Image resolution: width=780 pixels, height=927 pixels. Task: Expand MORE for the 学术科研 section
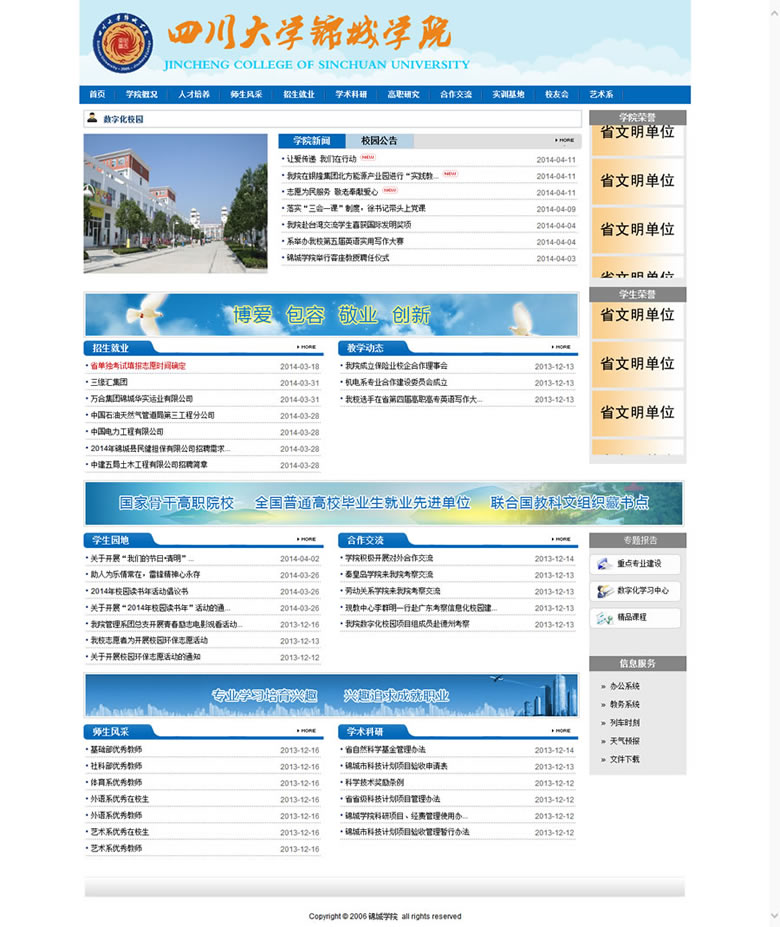562,731
